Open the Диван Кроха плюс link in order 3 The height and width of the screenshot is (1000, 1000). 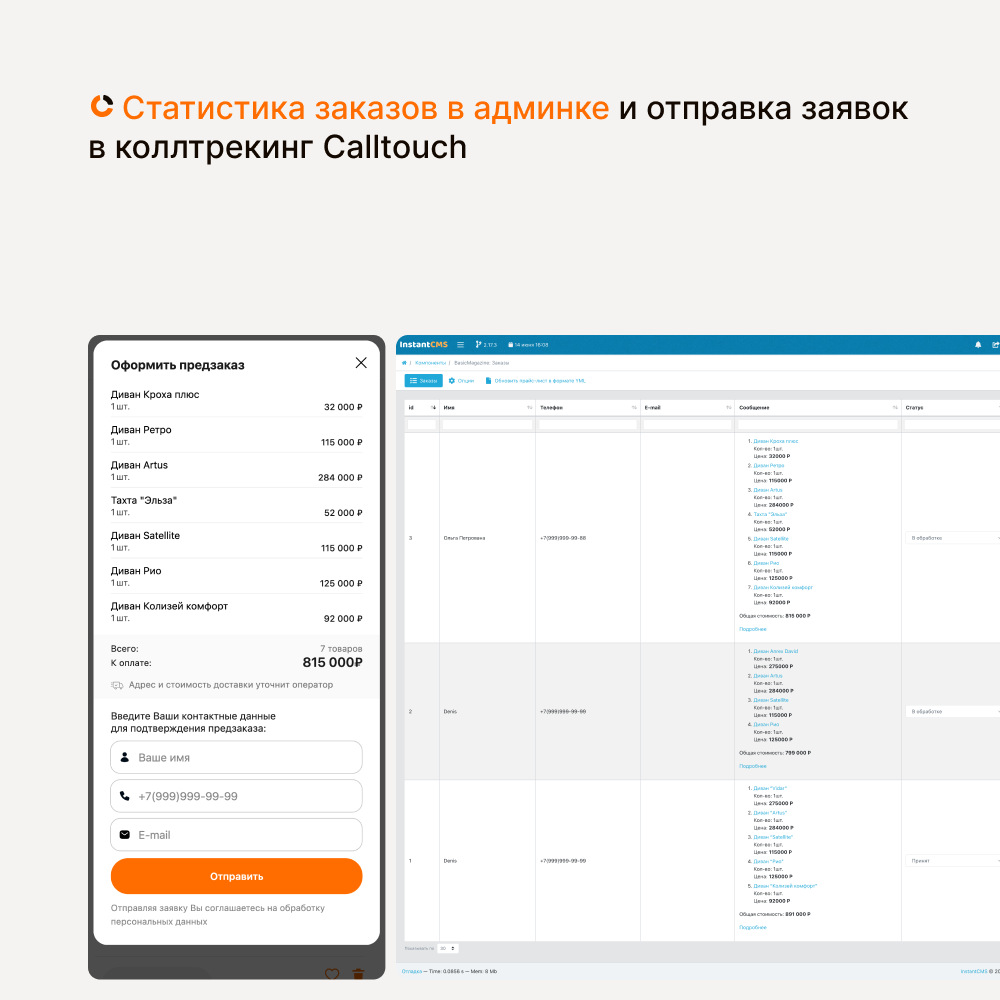(776, 441)
